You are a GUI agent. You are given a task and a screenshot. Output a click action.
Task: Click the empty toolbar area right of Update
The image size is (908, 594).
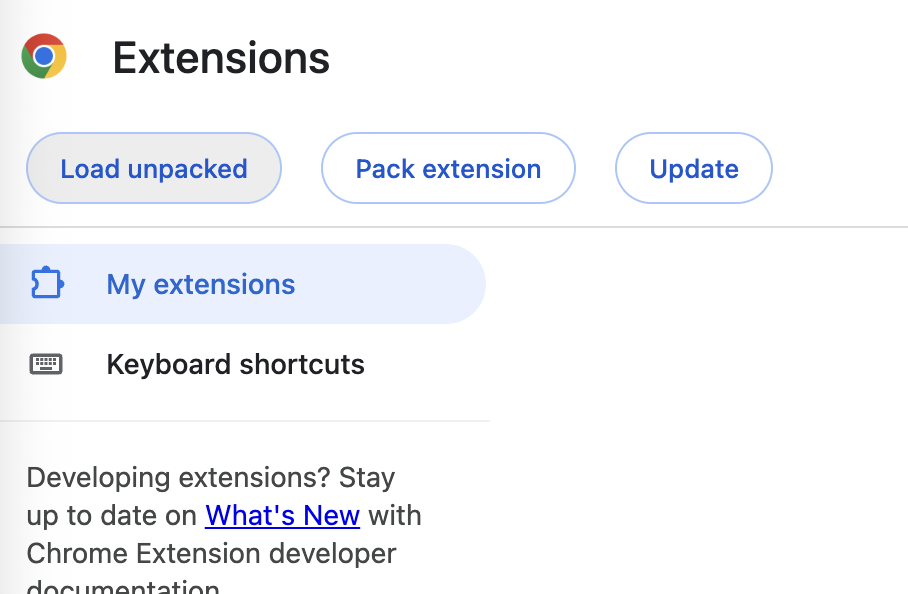840,168
